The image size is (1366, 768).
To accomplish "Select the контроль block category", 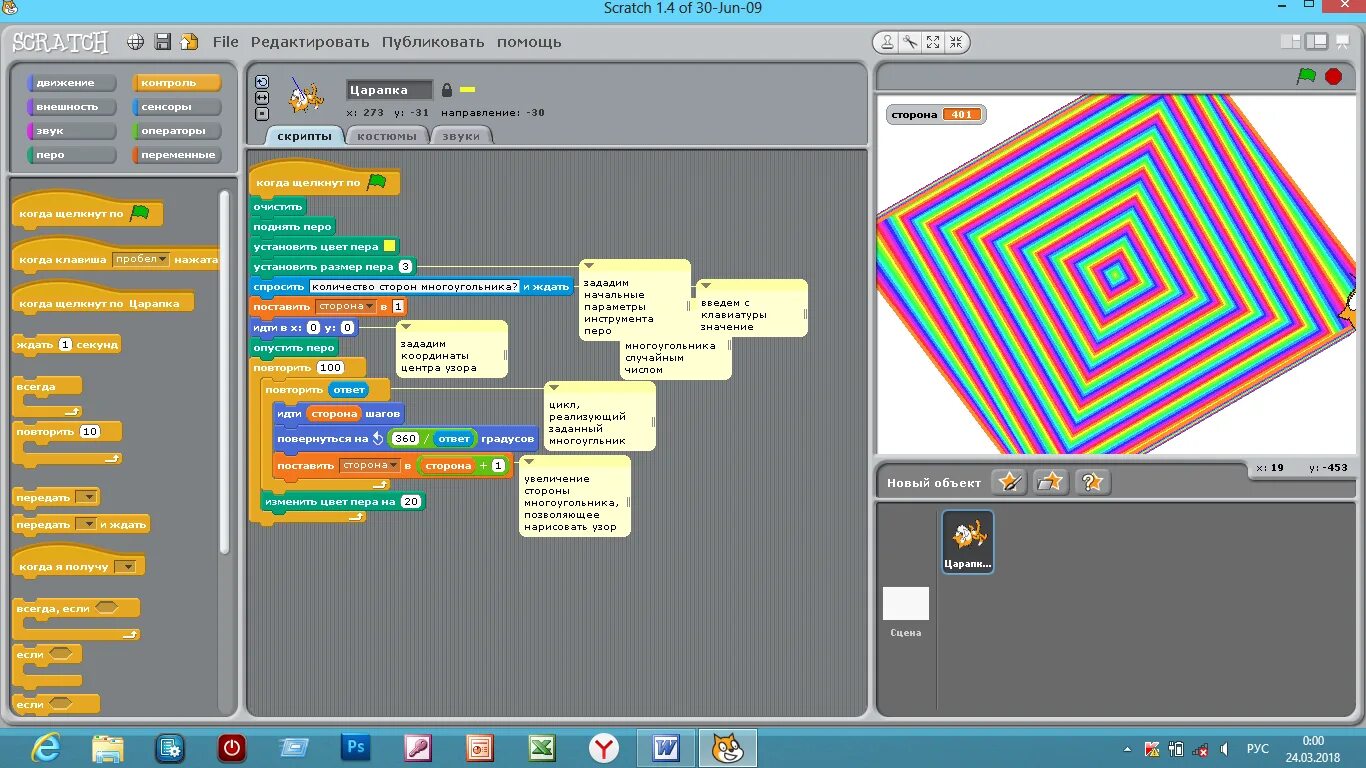I will click(x=177, y=83).
